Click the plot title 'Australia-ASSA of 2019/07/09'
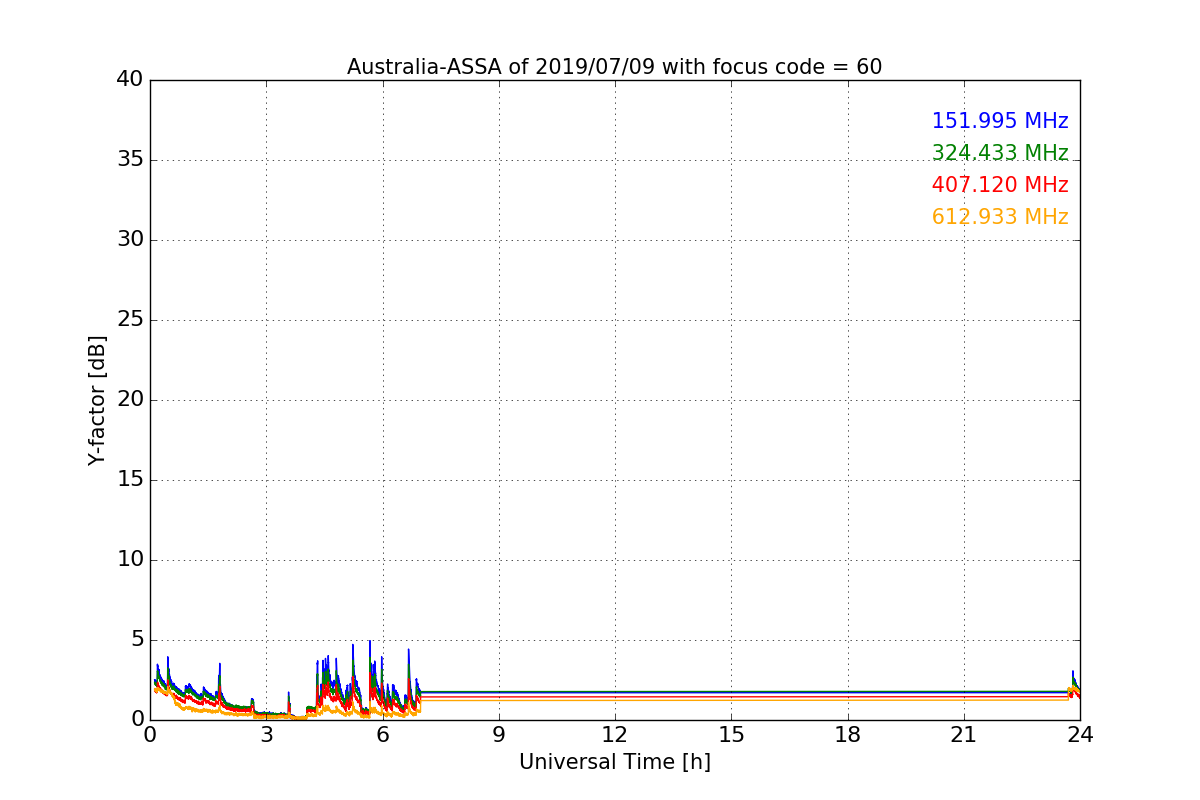Image resolution: width=1200 pixels, height=800 pixels. click(614, 67)
